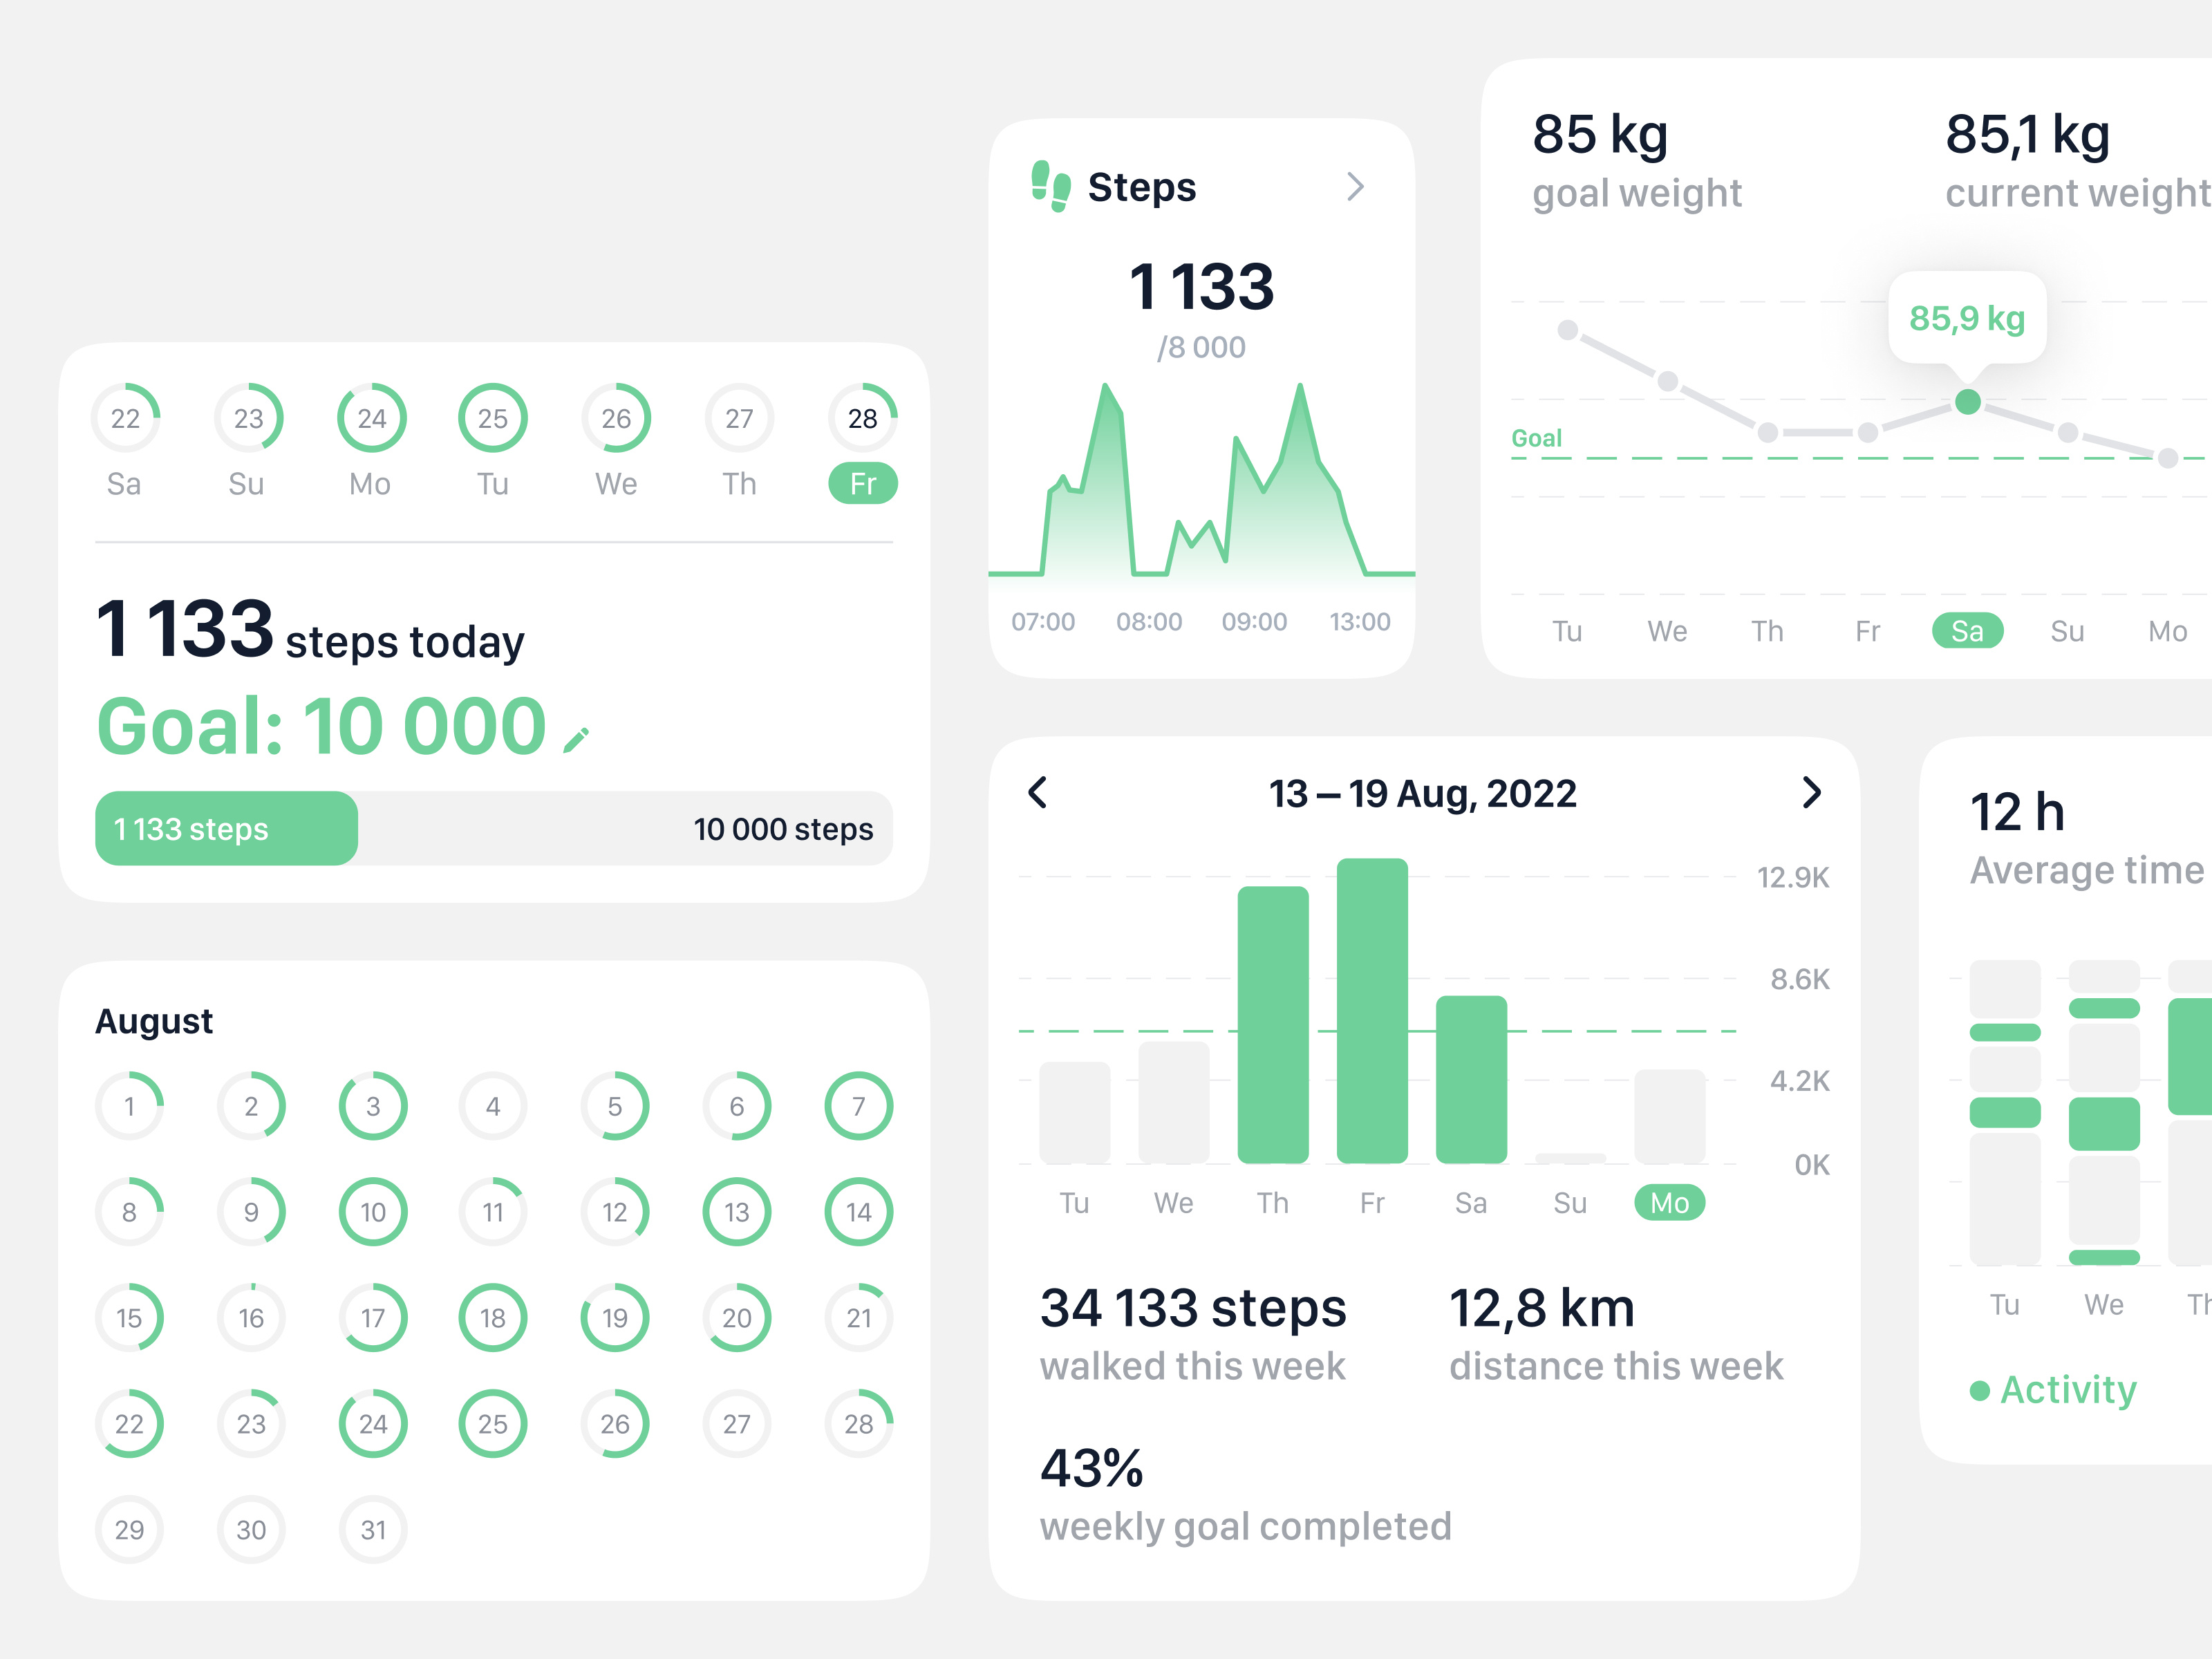Open Steps details with right chevron
Viewport: 2212px width, 1659px height.
(1355, 187)
